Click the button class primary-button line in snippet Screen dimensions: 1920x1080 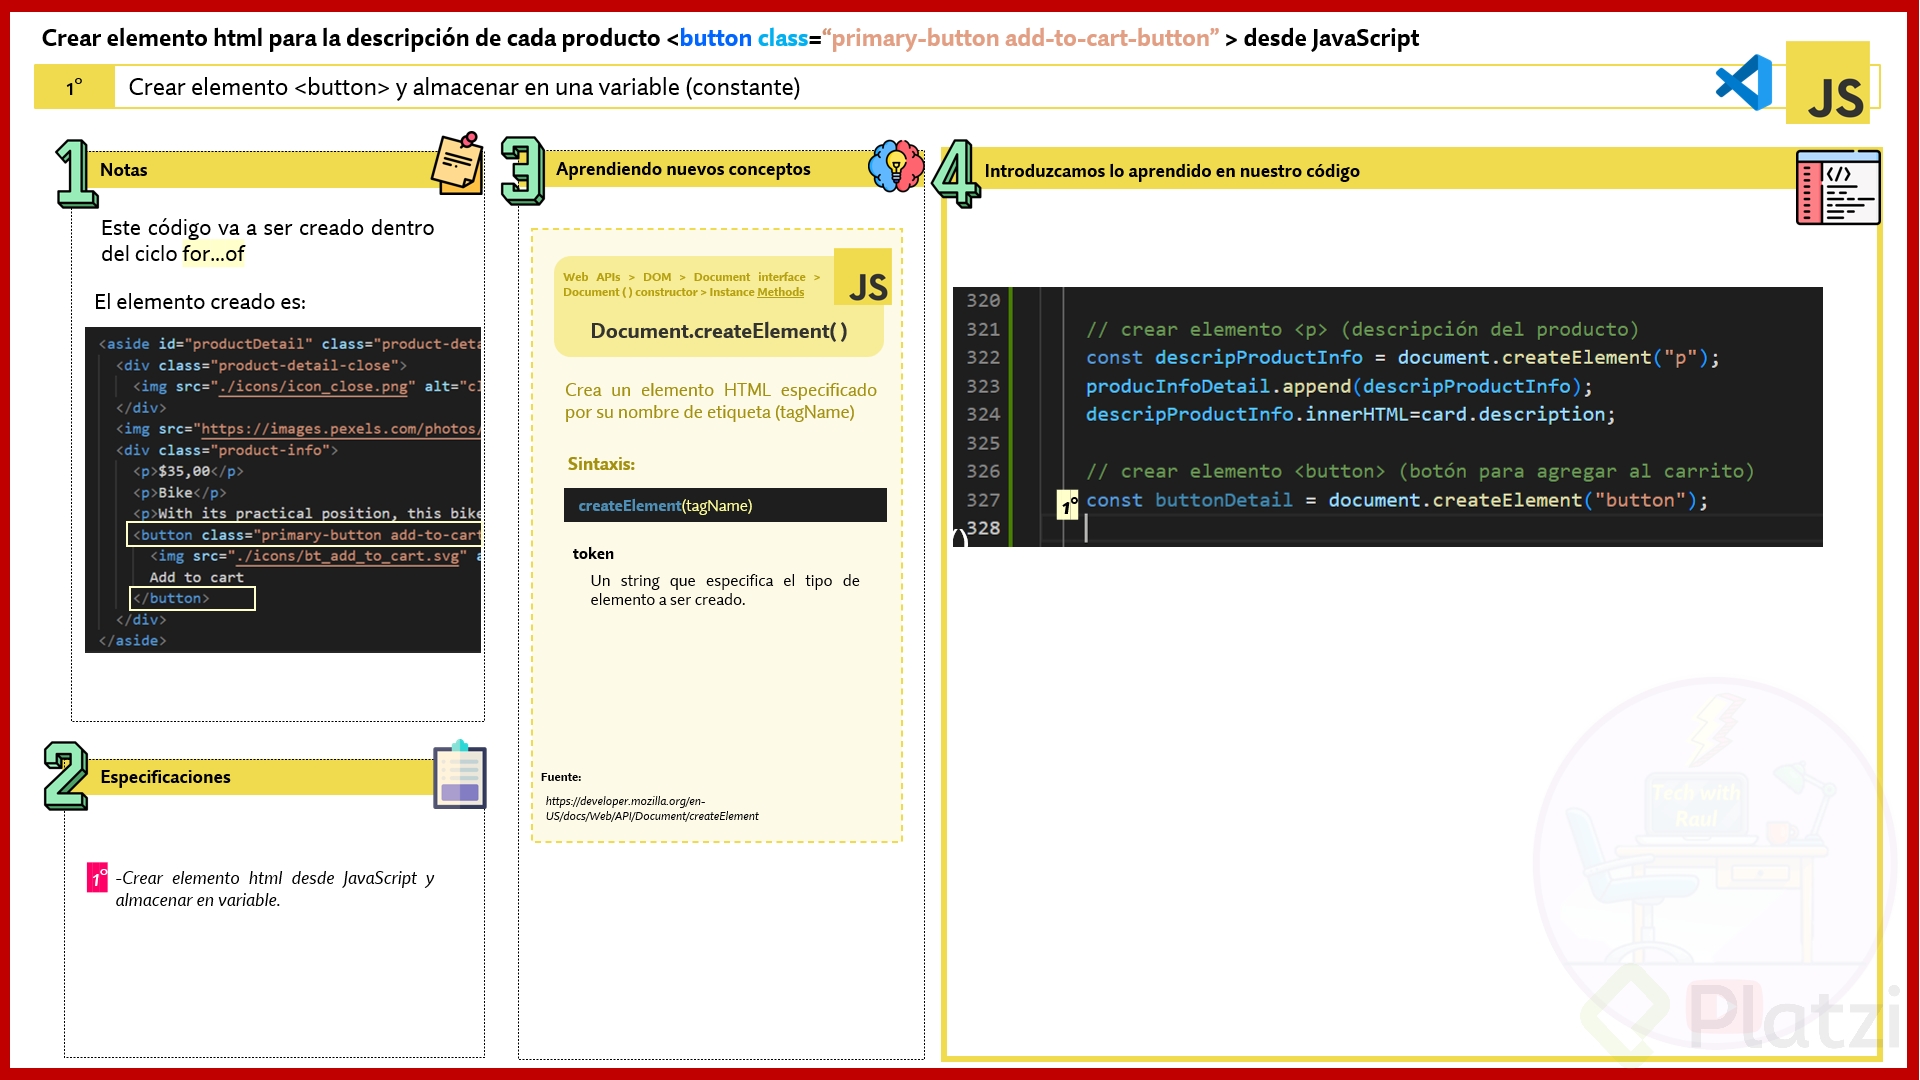[306, 535]
